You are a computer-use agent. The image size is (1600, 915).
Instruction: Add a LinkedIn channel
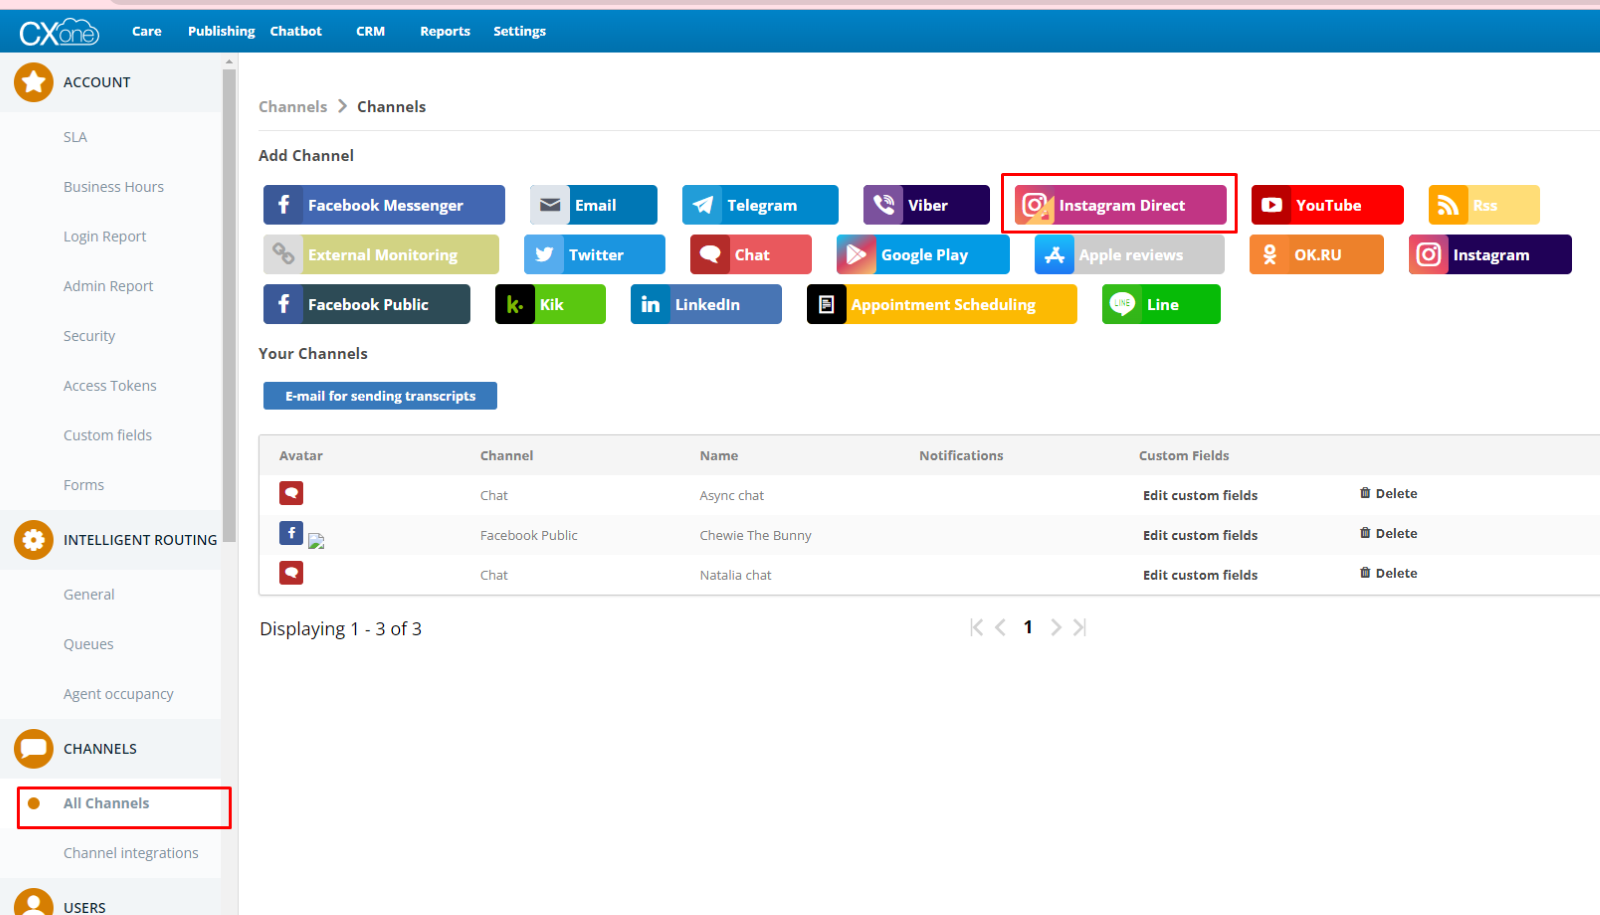[706, 304]
